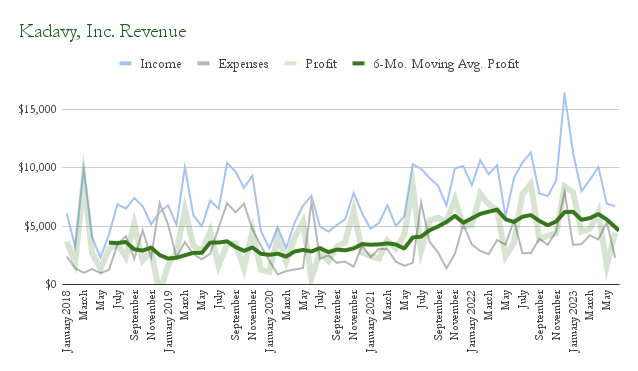This screenshot has width=638, height=371.
Task: Click the $10,000 y-axis label
Action: click(37, 168)
